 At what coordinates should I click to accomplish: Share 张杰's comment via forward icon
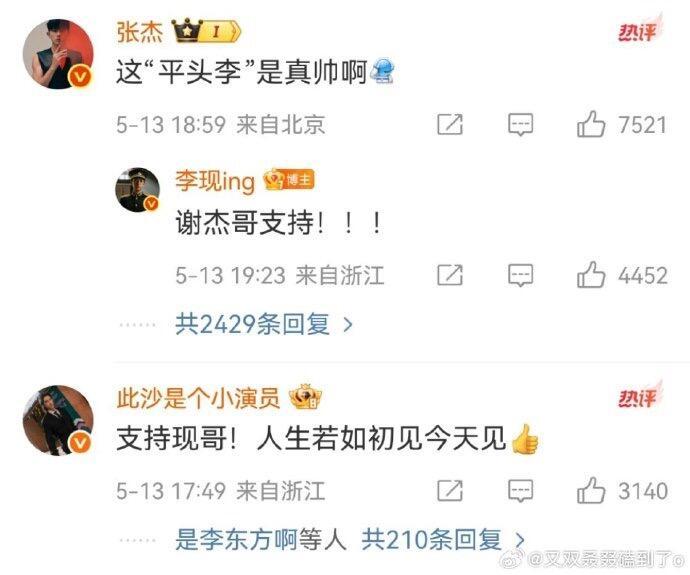(450, 125)
